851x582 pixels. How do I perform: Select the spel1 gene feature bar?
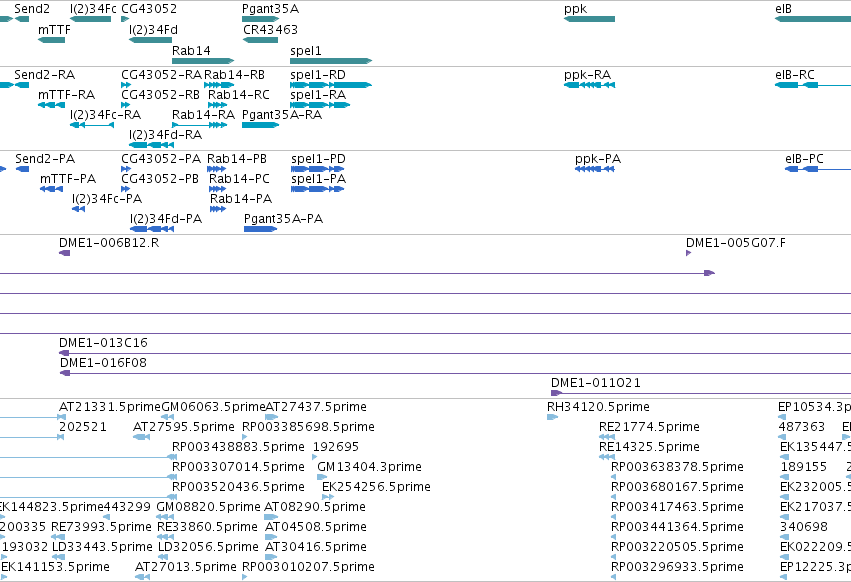point(331,61)
